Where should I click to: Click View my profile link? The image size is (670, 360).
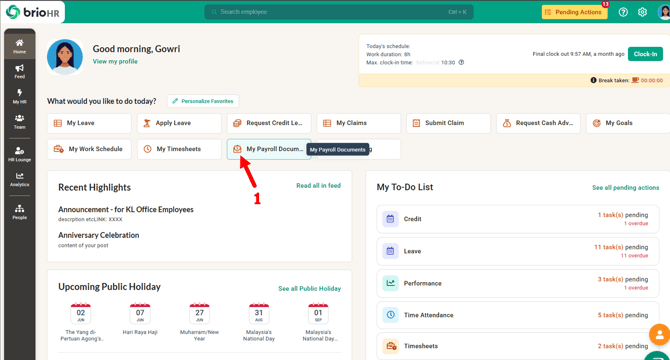[x=115, y=61]
